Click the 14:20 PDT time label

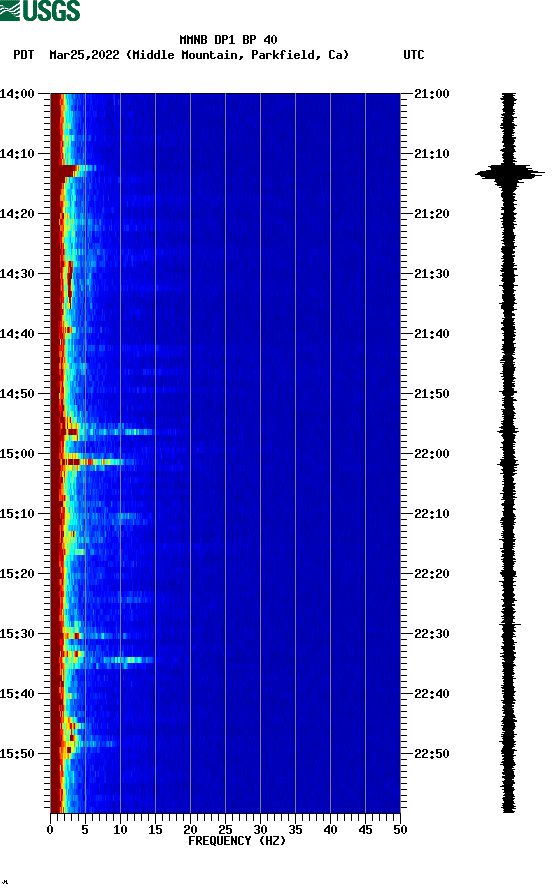[x=17, y=214]
